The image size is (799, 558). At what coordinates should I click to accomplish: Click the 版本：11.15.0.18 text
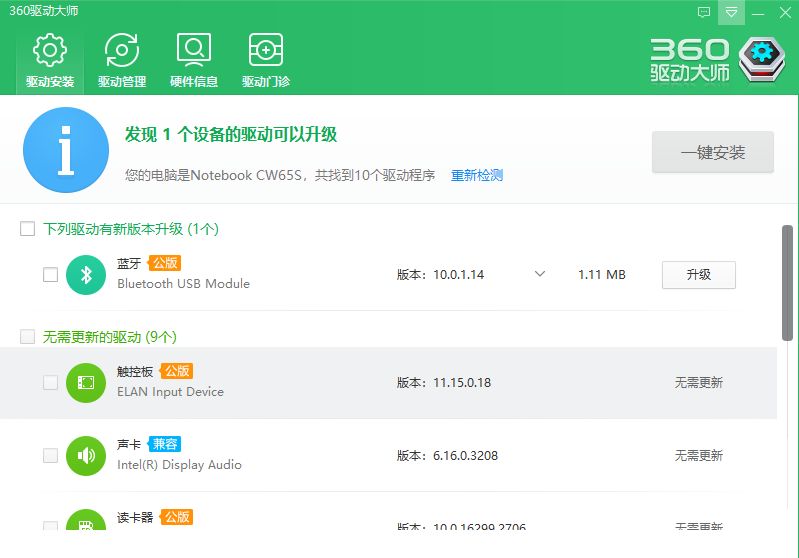click(x=444, y=383)
